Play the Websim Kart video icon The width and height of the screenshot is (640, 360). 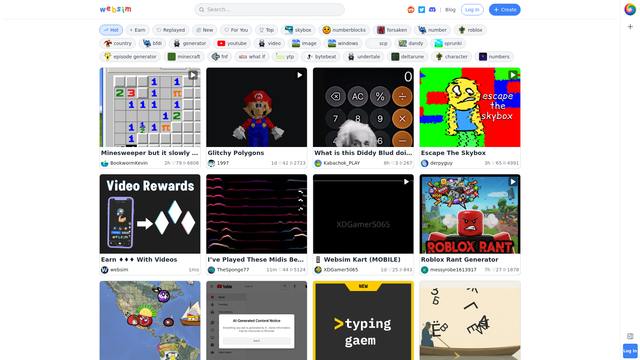tap(406, 182)
